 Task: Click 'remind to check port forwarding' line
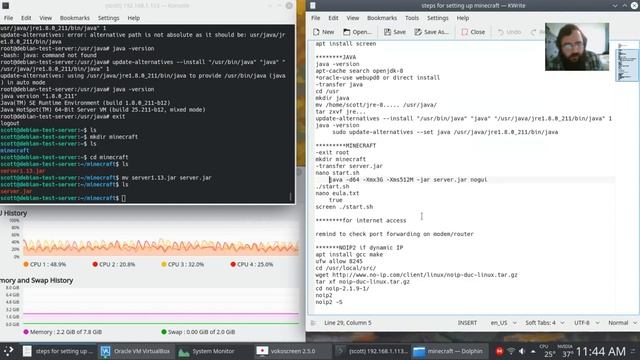click(394, 234)
